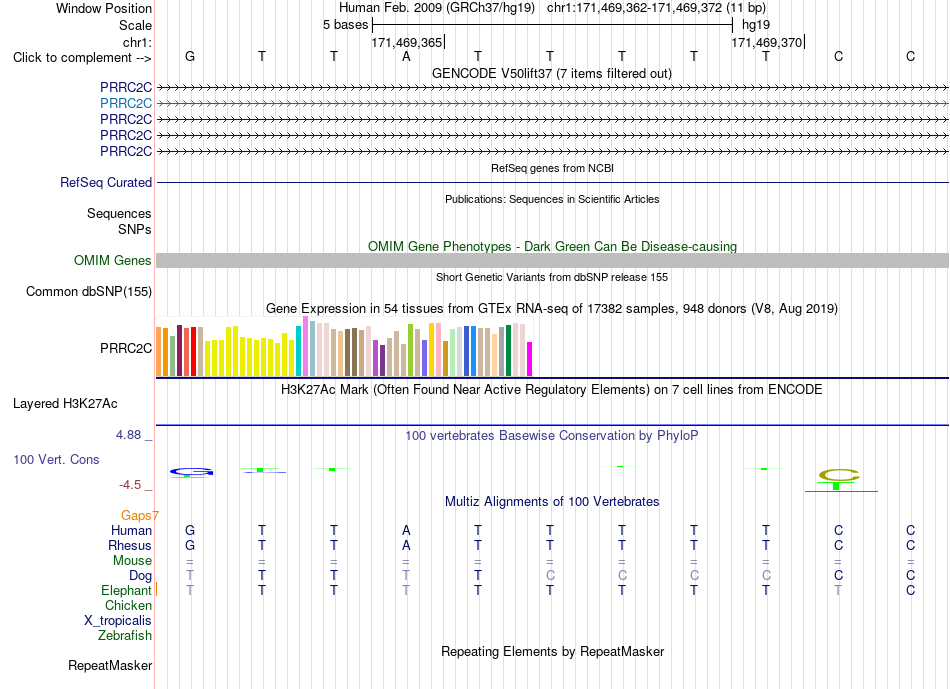Click the Chicken species label
The height and width of the screenshot is (689, 950).
[x=128, y=605]
